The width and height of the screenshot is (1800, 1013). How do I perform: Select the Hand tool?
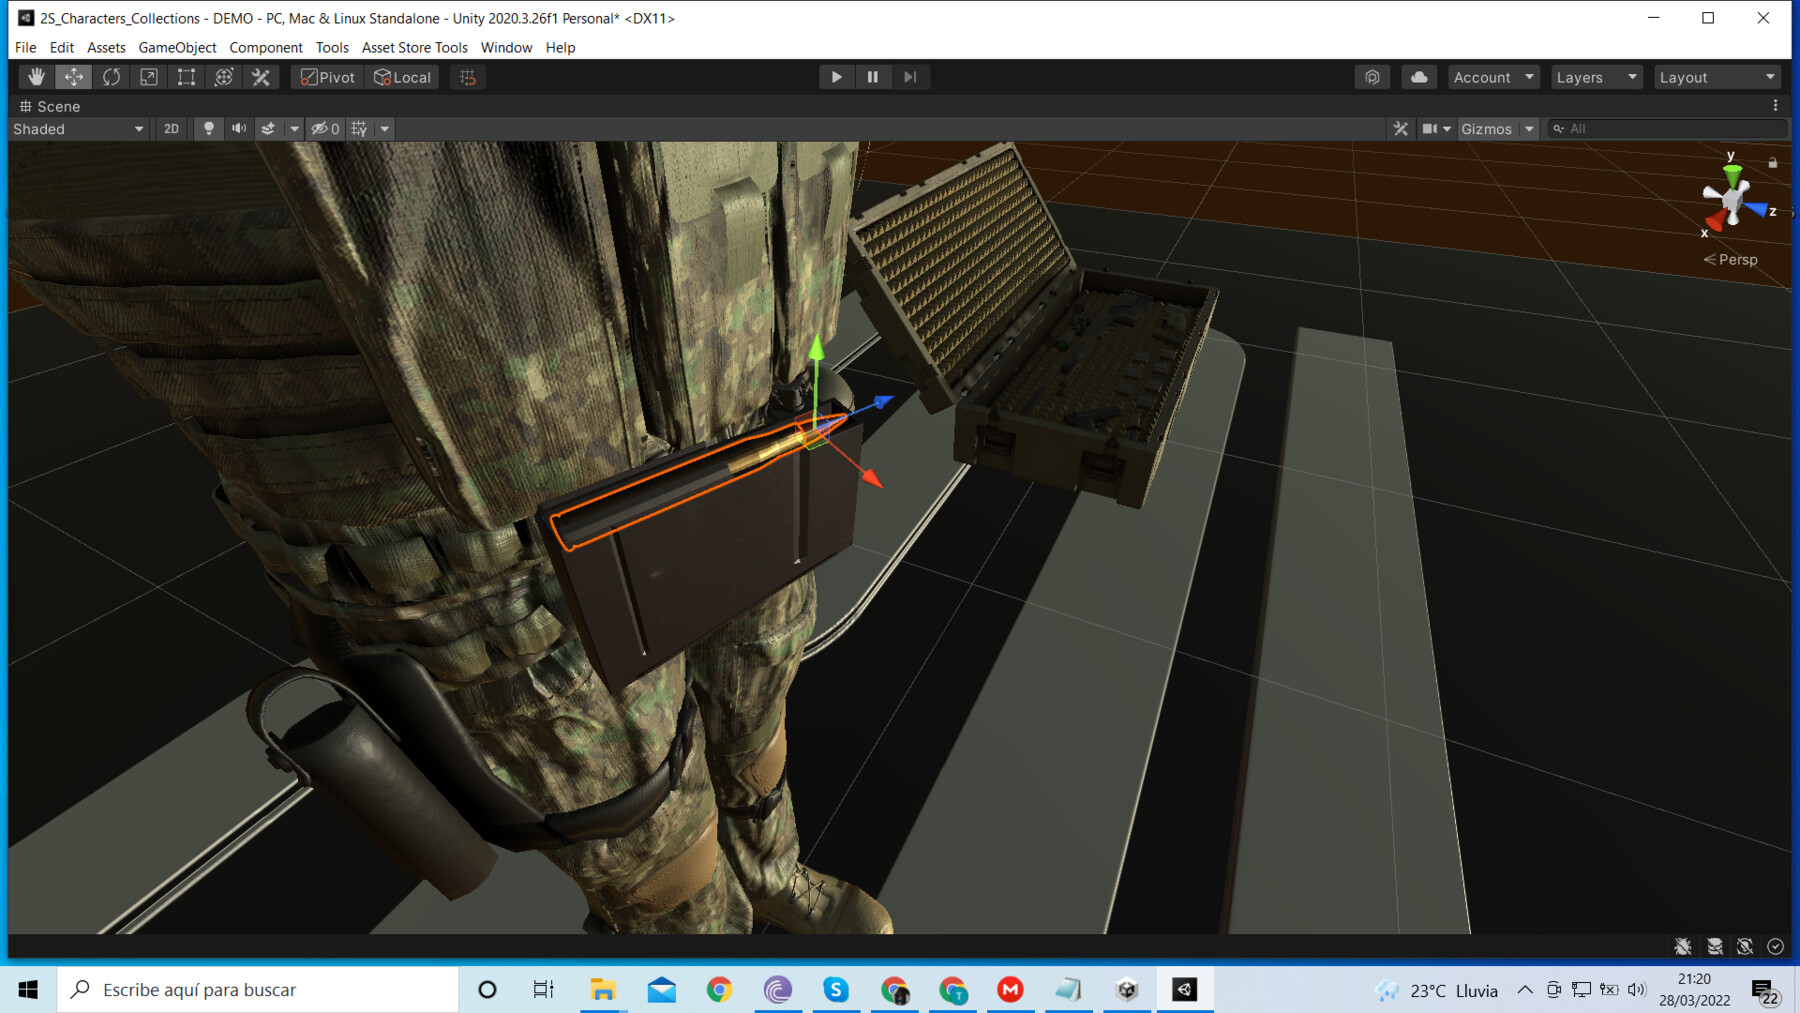(37, 77)
